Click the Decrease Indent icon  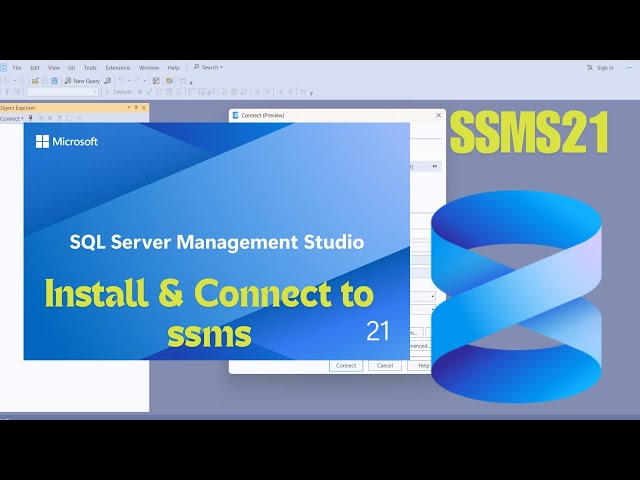point(280,92)
